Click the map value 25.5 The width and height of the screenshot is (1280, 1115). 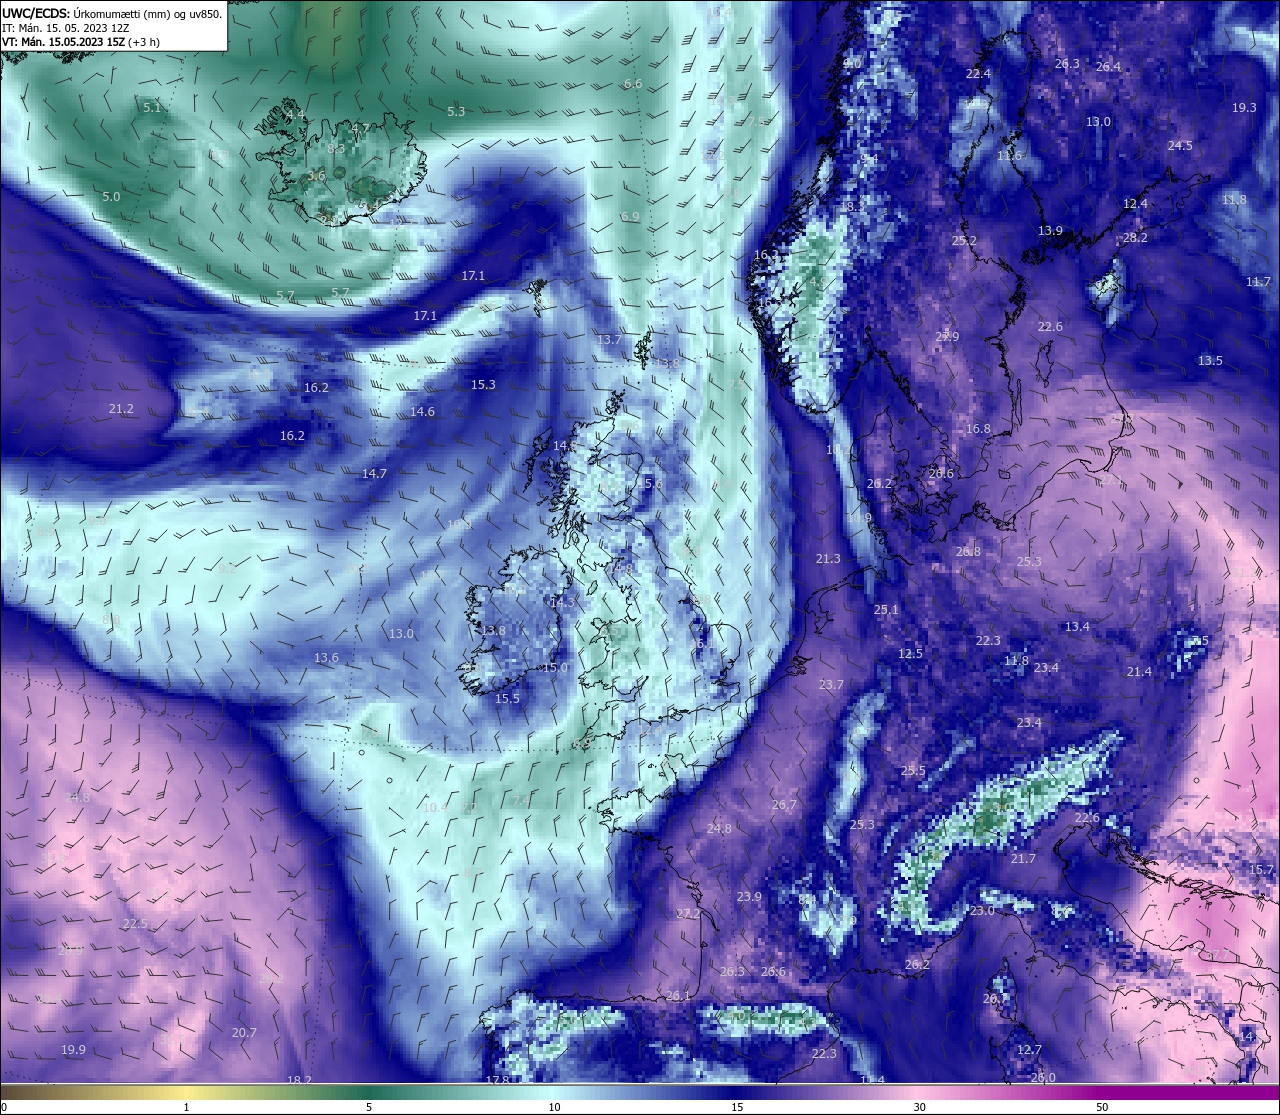(913, 771)
